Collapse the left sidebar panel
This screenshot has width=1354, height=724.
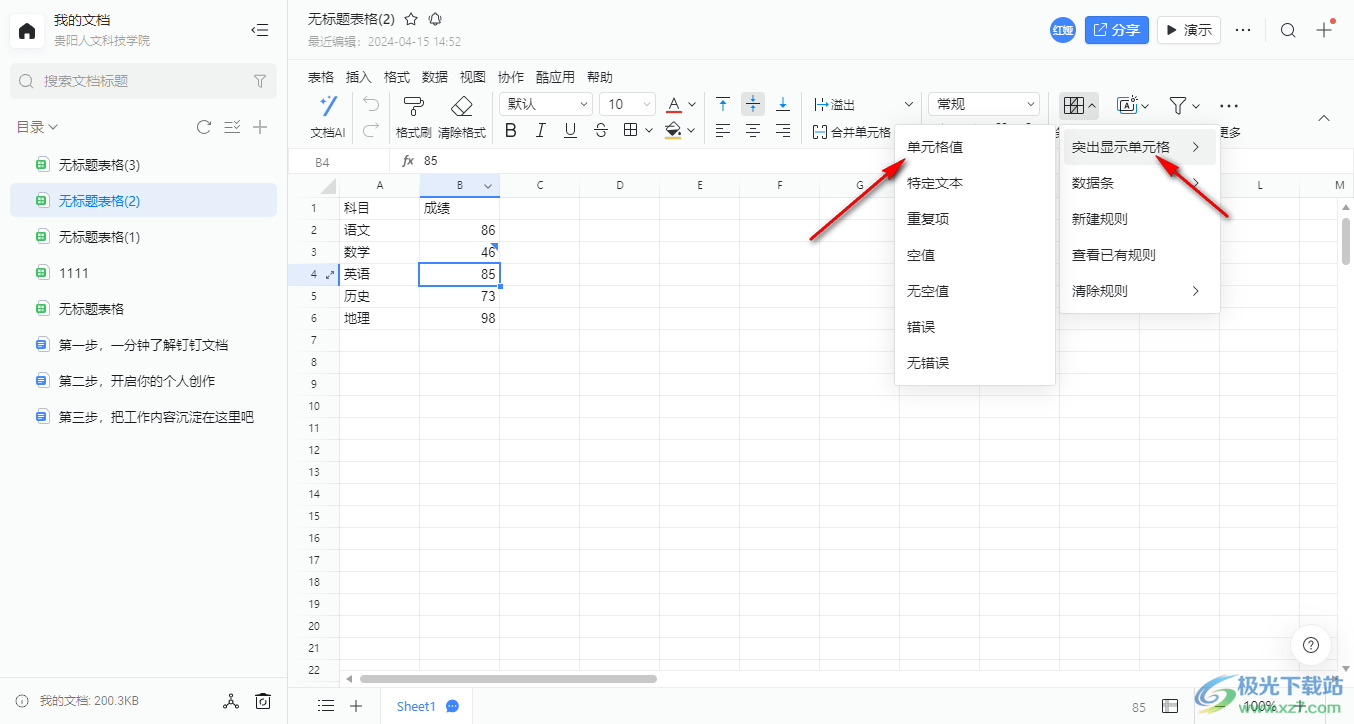click(260, 30)
